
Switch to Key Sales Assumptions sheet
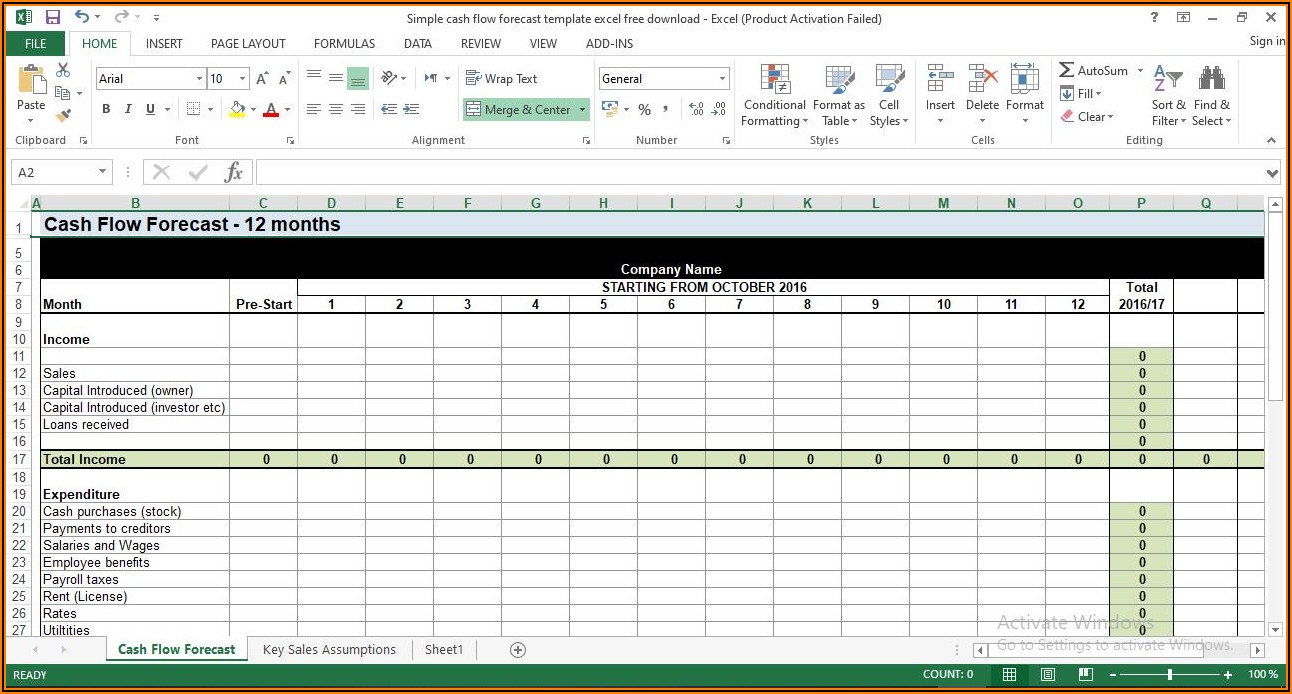[329, 650]
